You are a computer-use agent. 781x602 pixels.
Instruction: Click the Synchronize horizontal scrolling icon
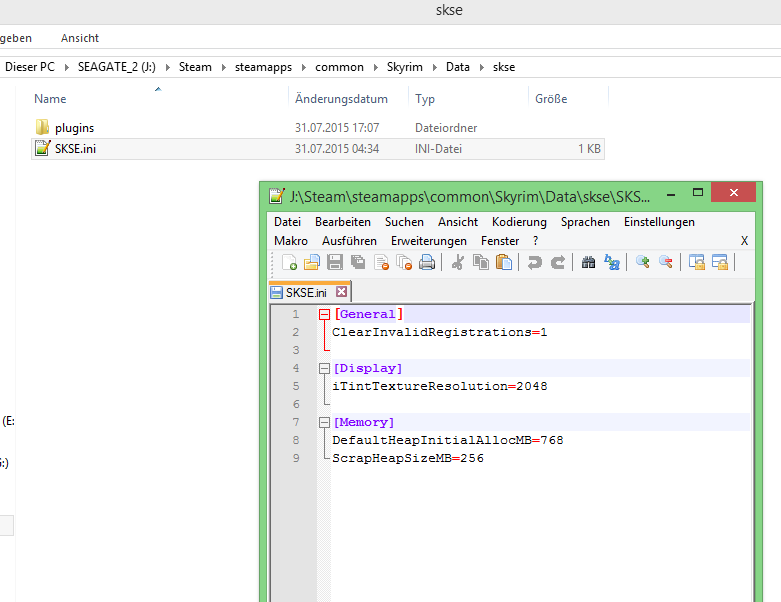(x=720, y=262)
